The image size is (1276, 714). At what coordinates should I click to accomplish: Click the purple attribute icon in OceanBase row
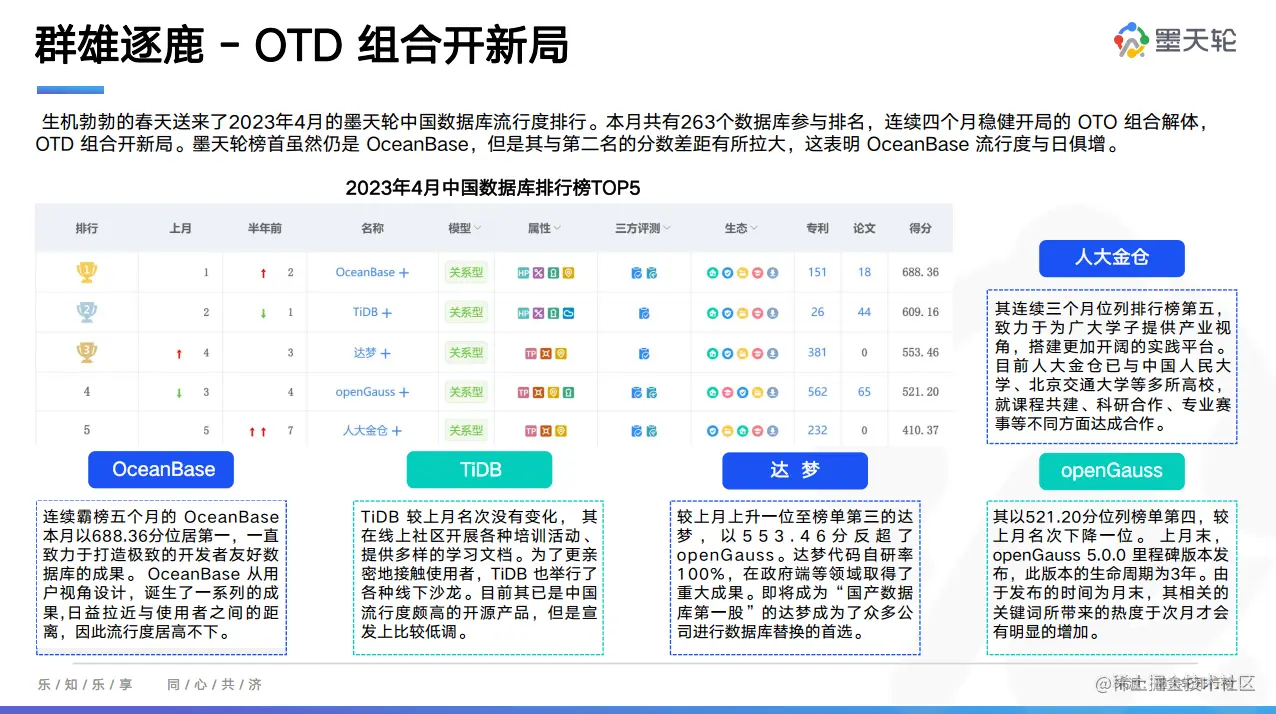point(538,273)
